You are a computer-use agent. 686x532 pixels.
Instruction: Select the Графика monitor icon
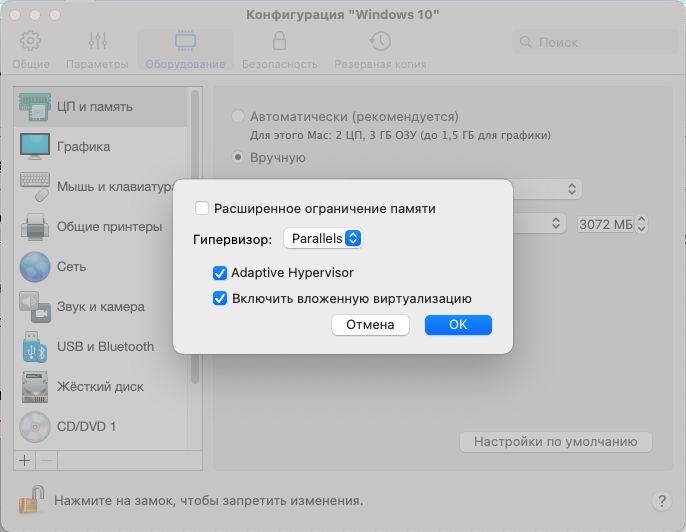(35, 147)
